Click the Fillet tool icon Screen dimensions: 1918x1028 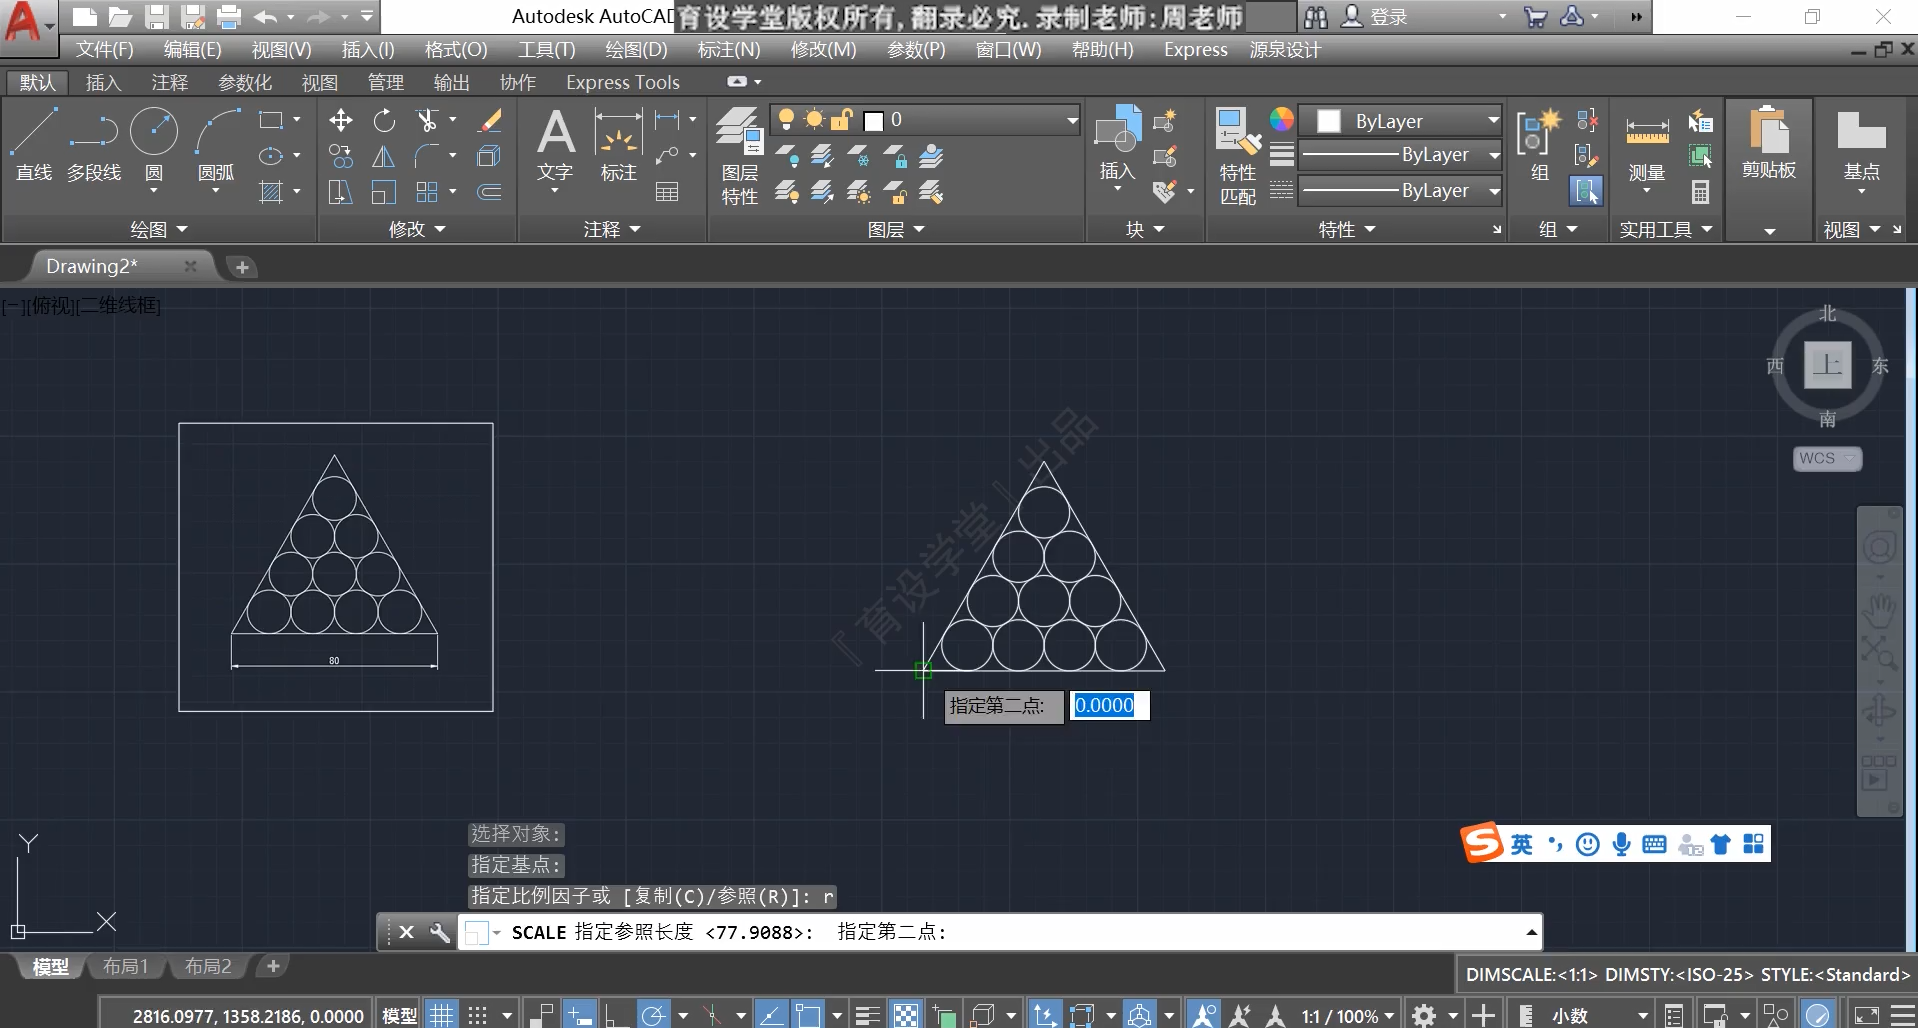(x=427, y=156)
